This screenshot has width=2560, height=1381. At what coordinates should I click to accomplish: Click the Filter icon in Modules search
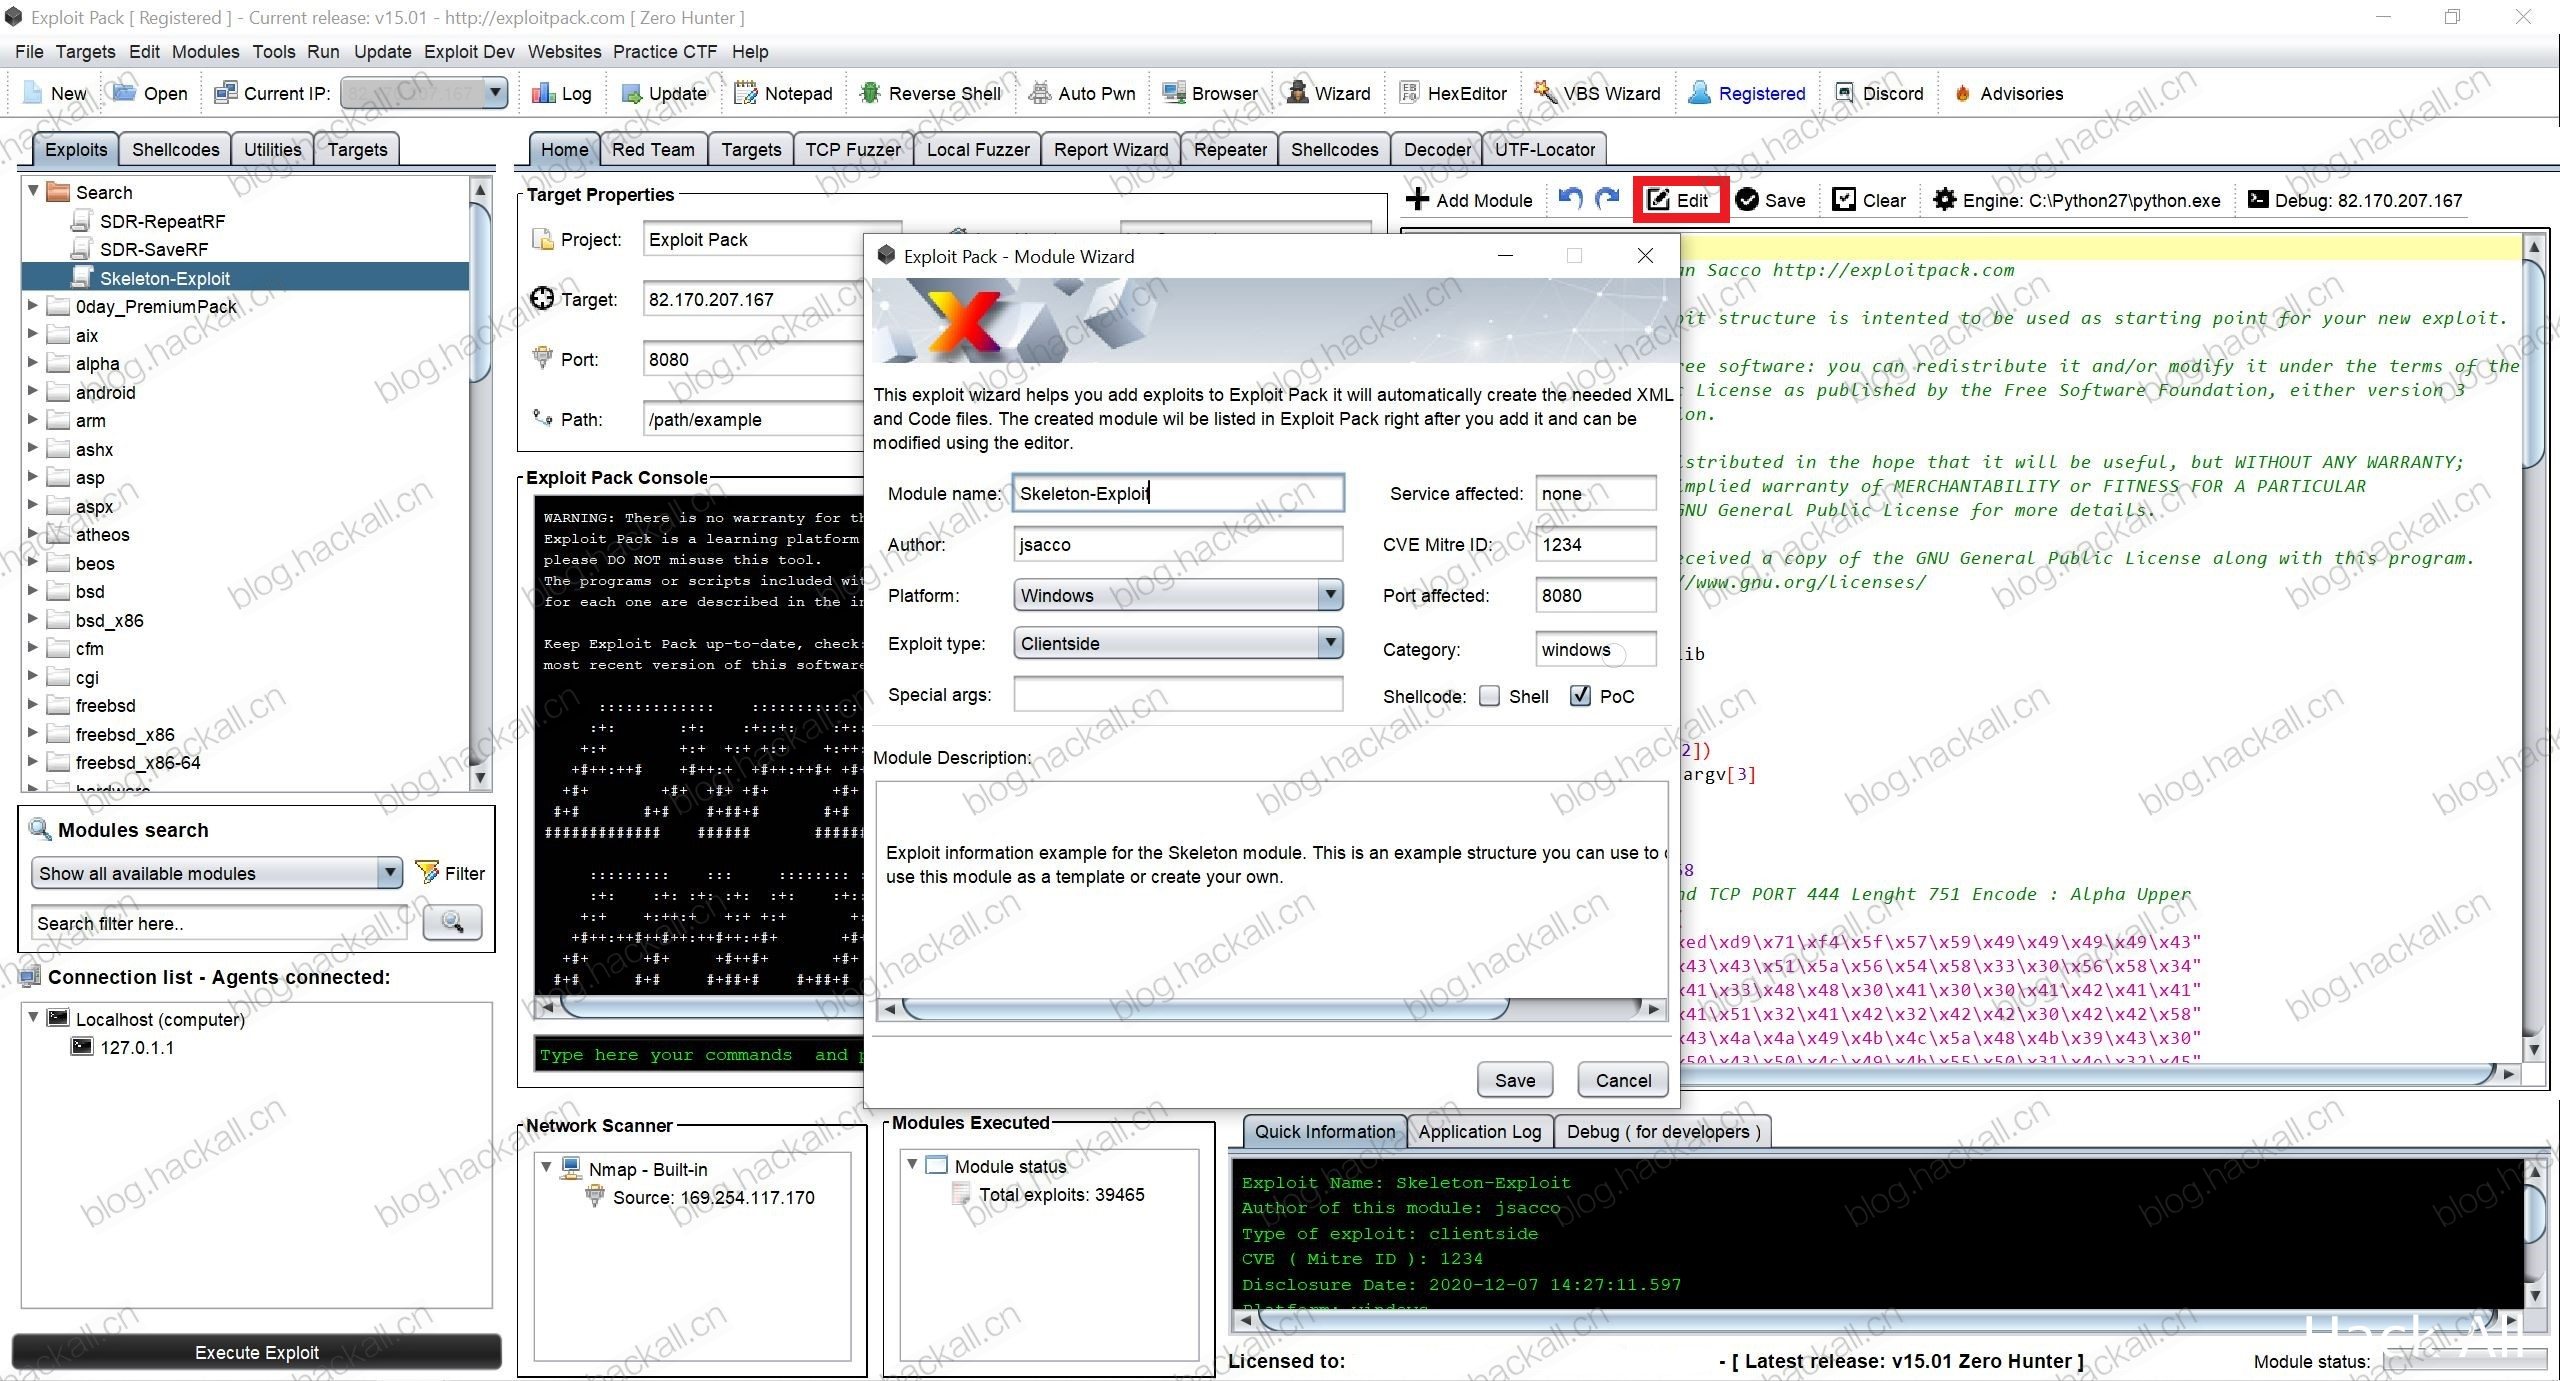[427, 873]
